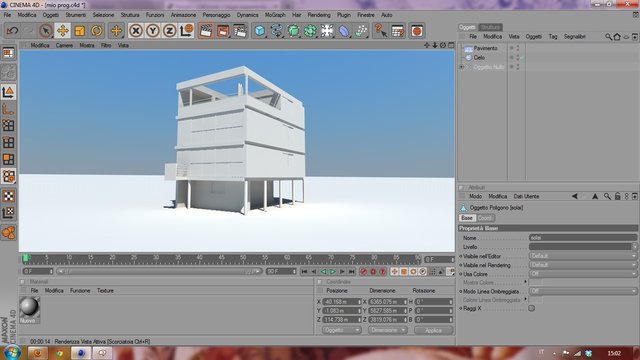Open the Usa Colore dropdown
The image size is (640, 360).
(583, 274)
